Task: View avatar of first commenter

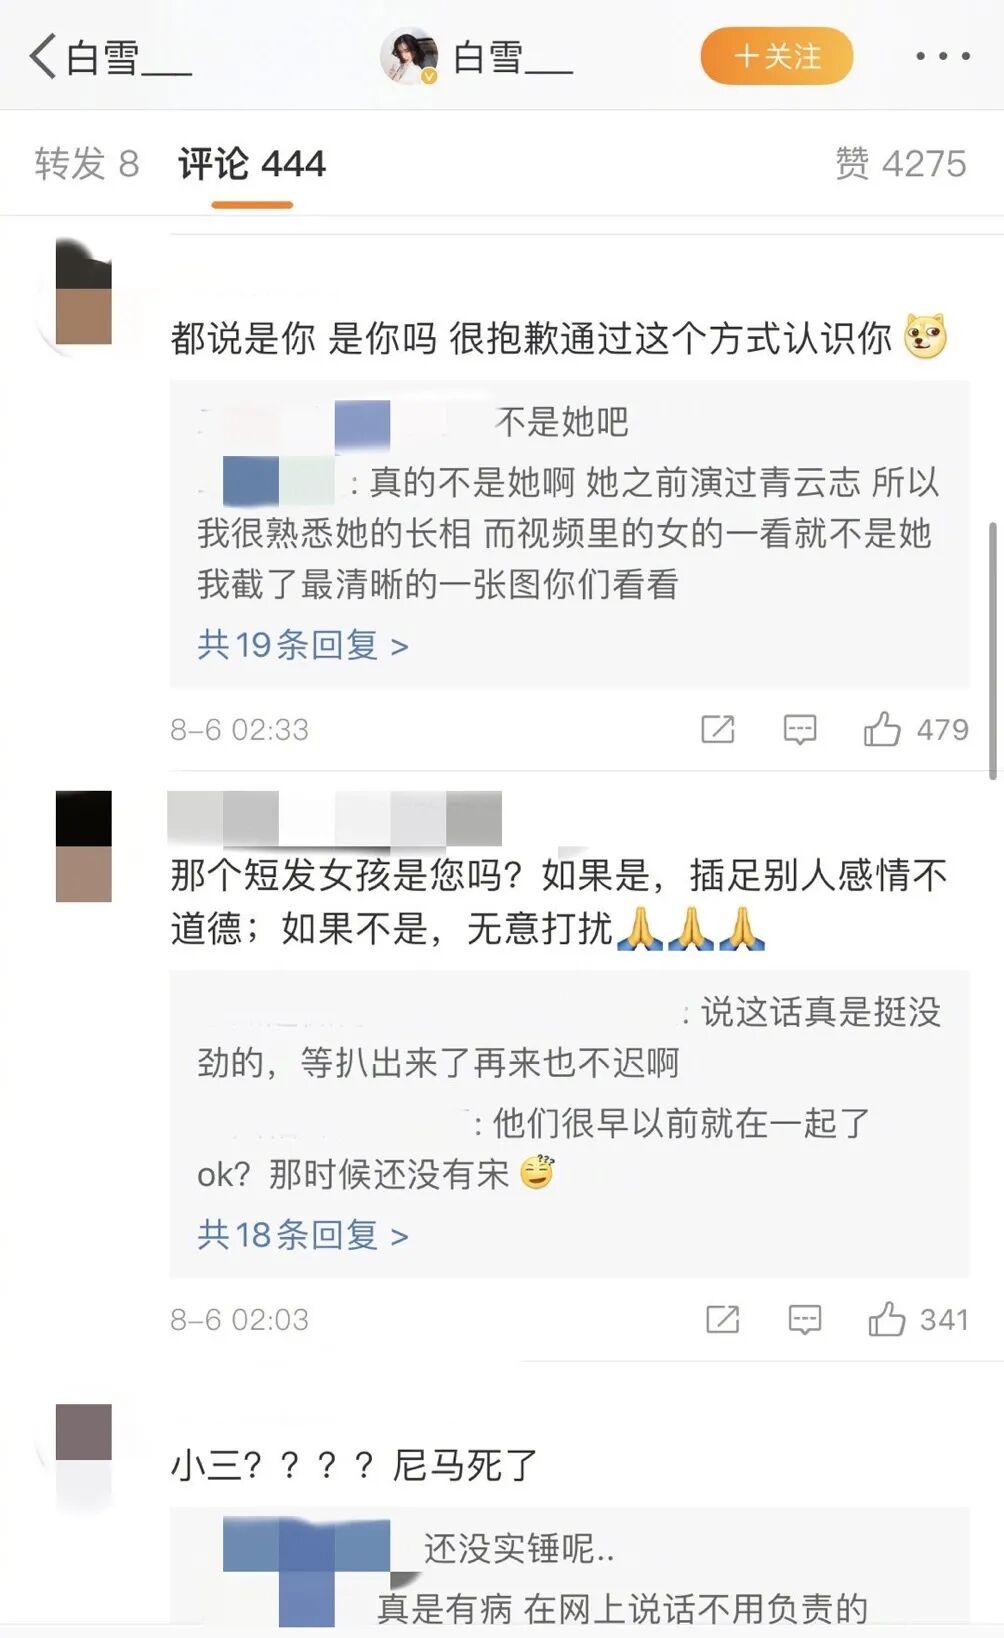Action: [x=84, y=298]
